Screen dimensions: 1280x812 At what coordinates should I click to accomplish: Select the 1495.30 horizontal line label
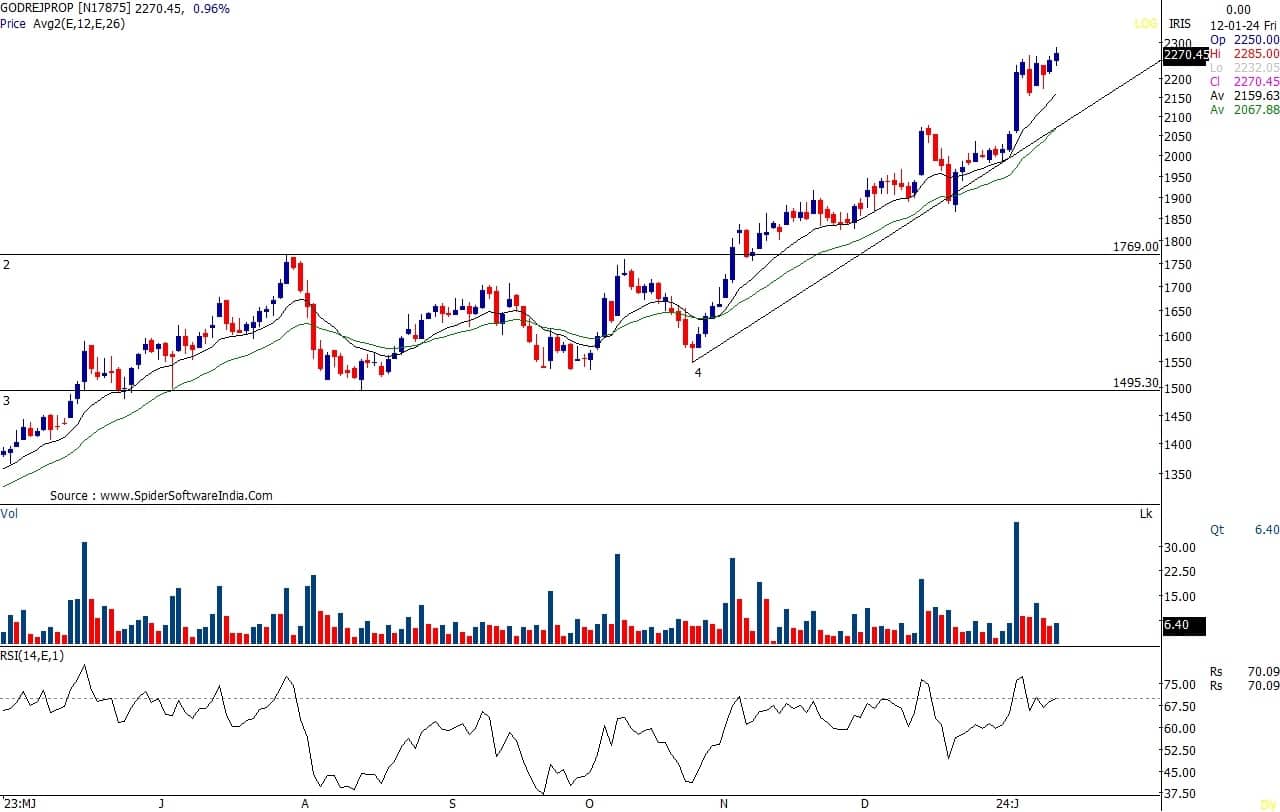coord(1135,382)
